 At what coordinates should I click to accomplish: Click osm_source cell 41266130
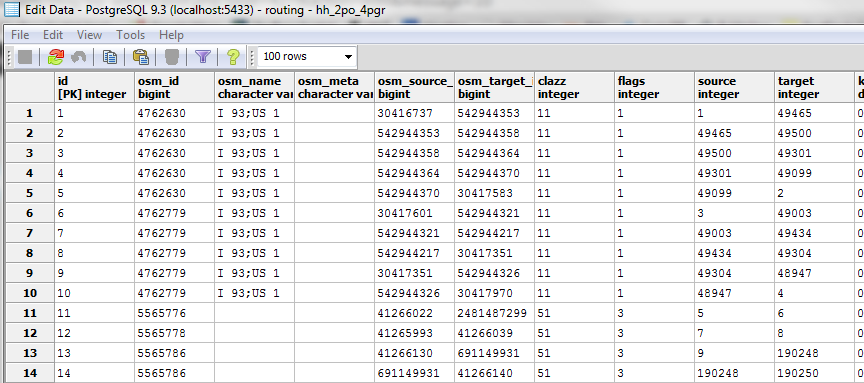pyautogui.click(x=414, y=353)
